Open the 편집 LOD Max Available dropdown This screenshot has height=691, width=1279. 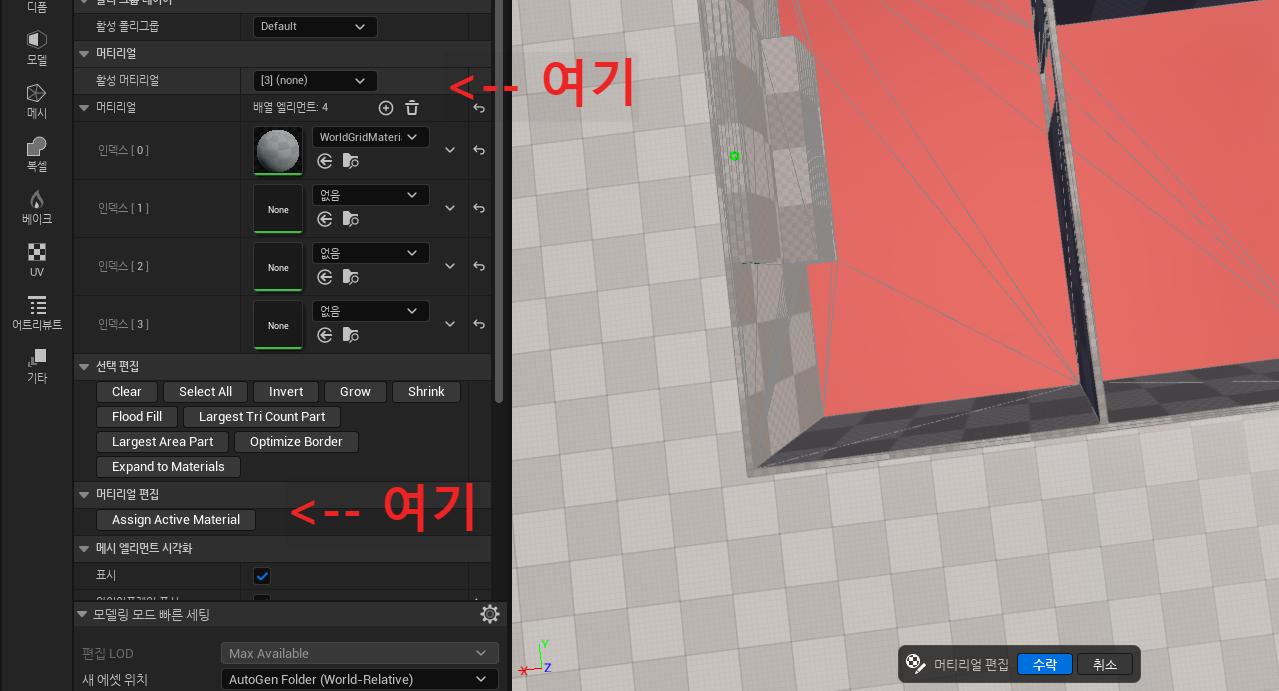[360, 653]
